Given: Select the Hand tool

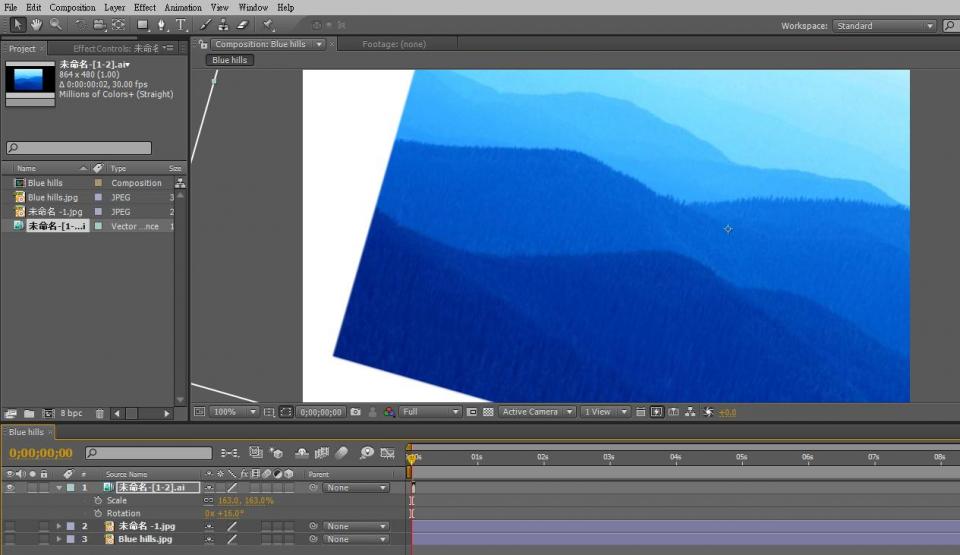Looking at the screenshot, I should tap(37, 24).
